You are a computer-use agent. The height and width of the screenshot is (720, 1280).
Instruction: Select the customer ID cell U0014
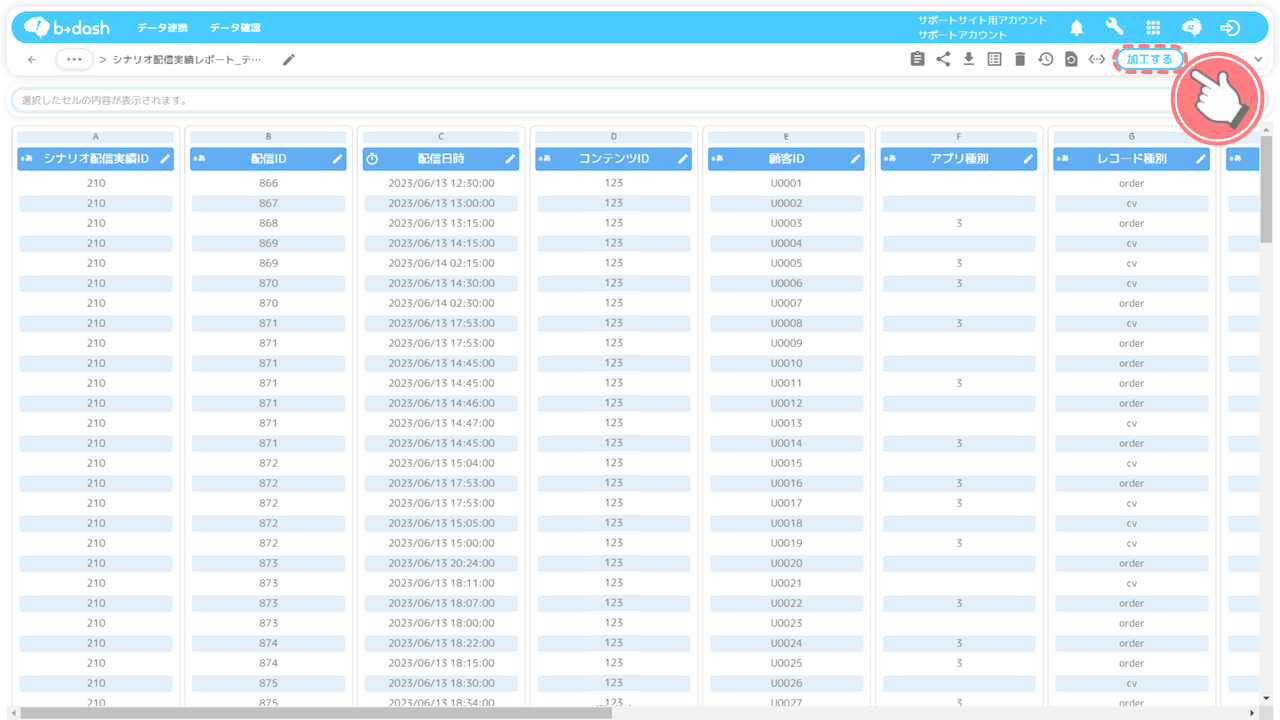(786, 443)
